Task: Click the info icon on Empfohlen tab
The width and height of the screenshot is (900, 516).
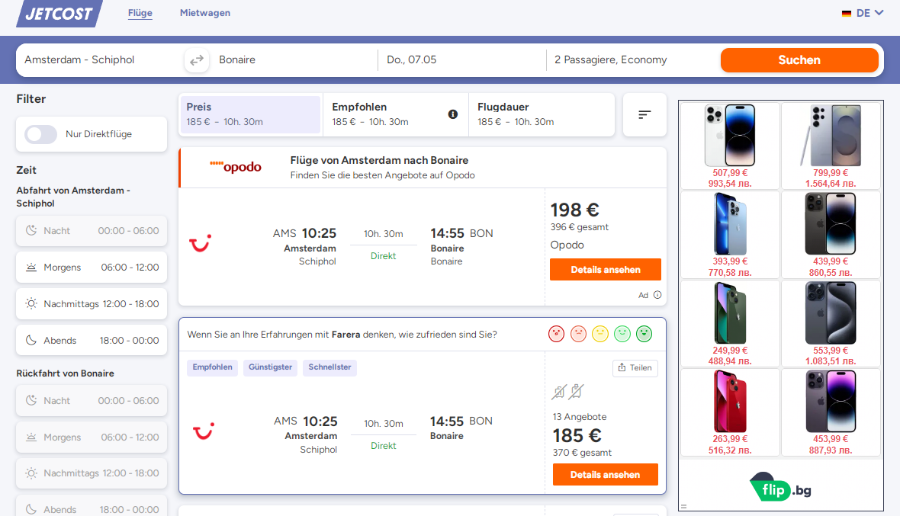Action: [453, 114]
